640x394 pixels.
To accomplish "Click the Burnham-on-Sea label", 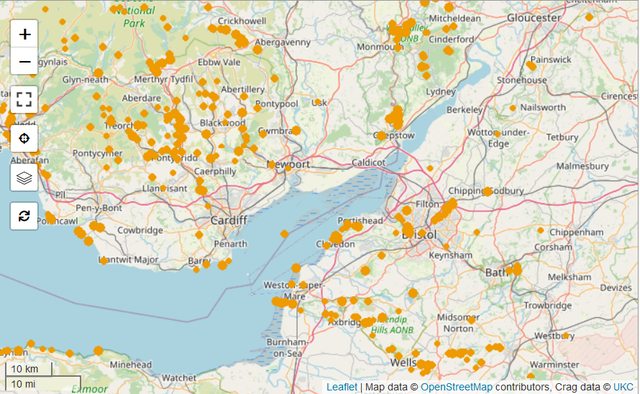I will pos(287,347).
